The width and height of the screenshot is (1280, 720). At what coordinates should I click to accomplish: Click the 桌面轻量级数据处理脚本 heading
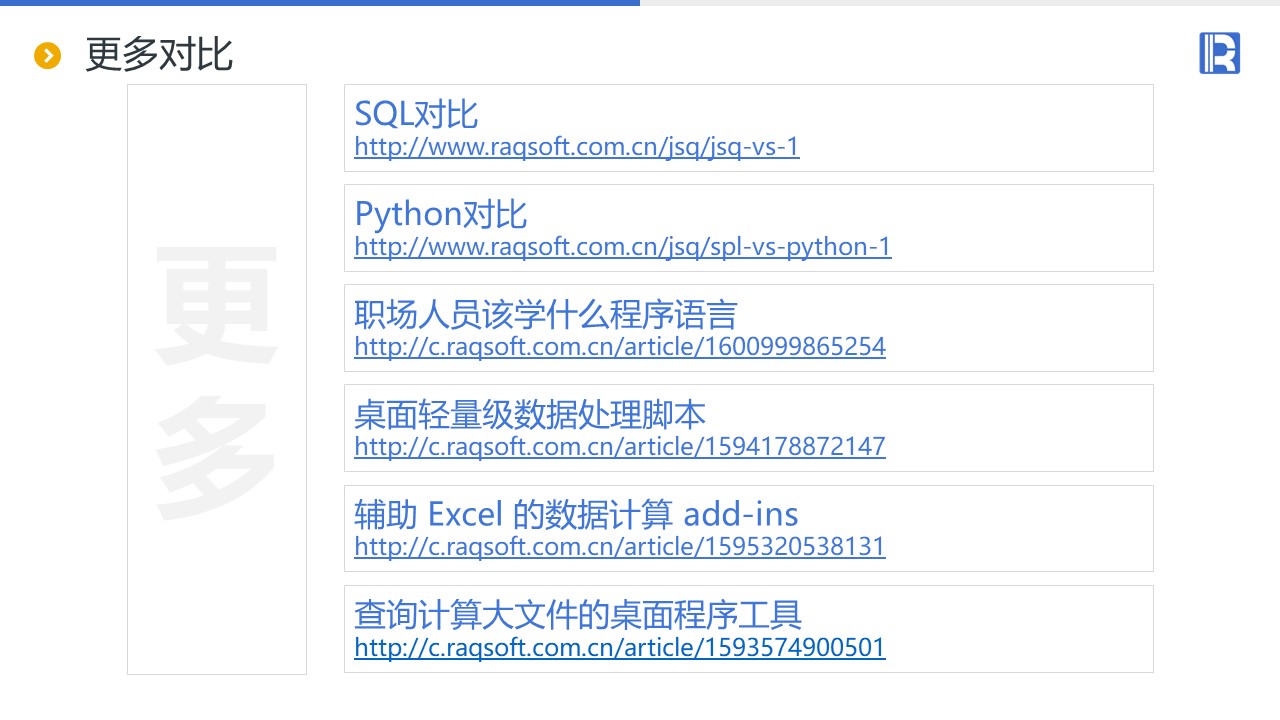(x=530, y=414)
